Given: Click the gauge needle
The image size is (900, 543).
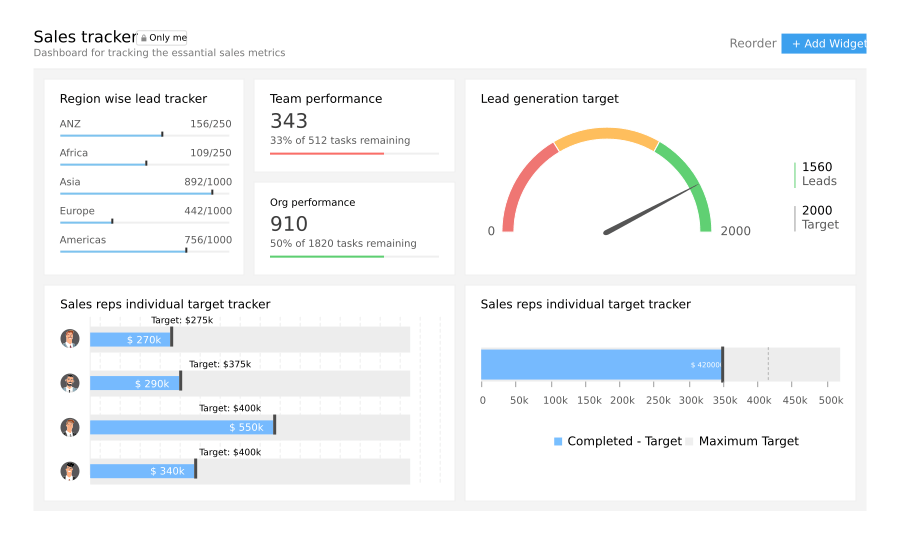Looking at the screenshot, I should 651,210.
